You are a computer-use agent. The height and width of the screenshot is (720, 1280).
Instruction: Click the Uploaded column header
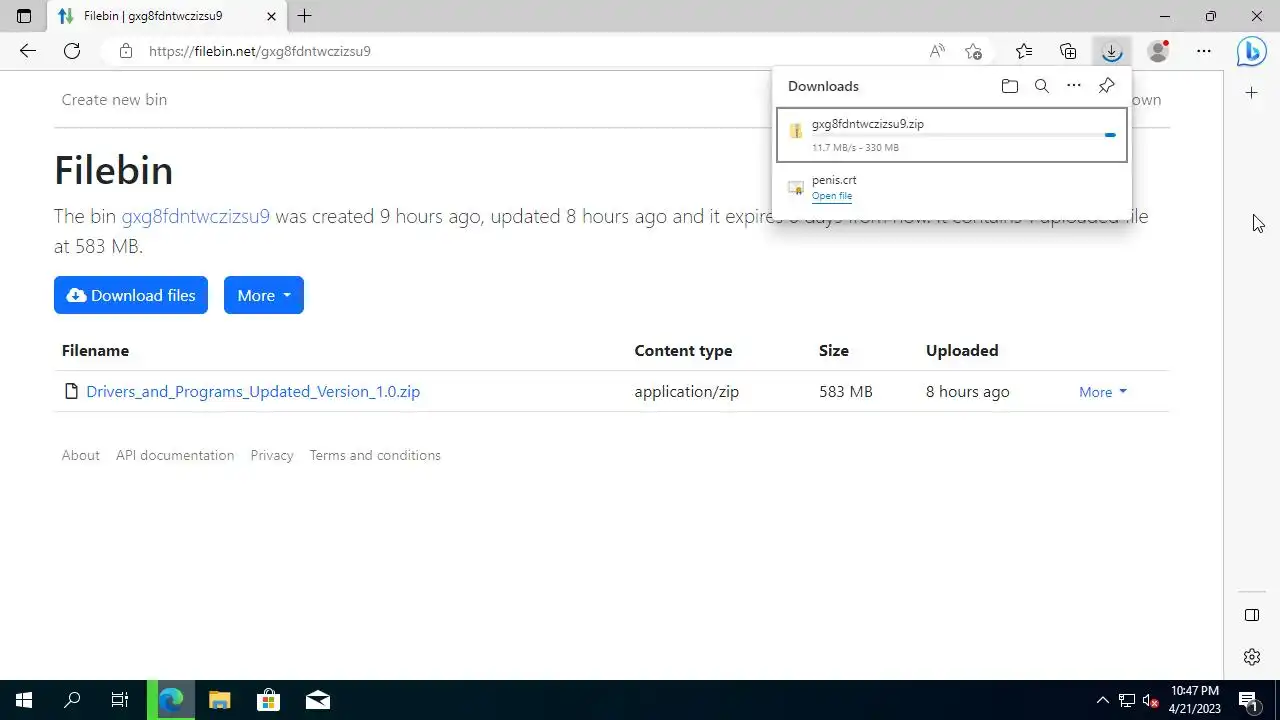pyautogui.click(x=962, y=351)
